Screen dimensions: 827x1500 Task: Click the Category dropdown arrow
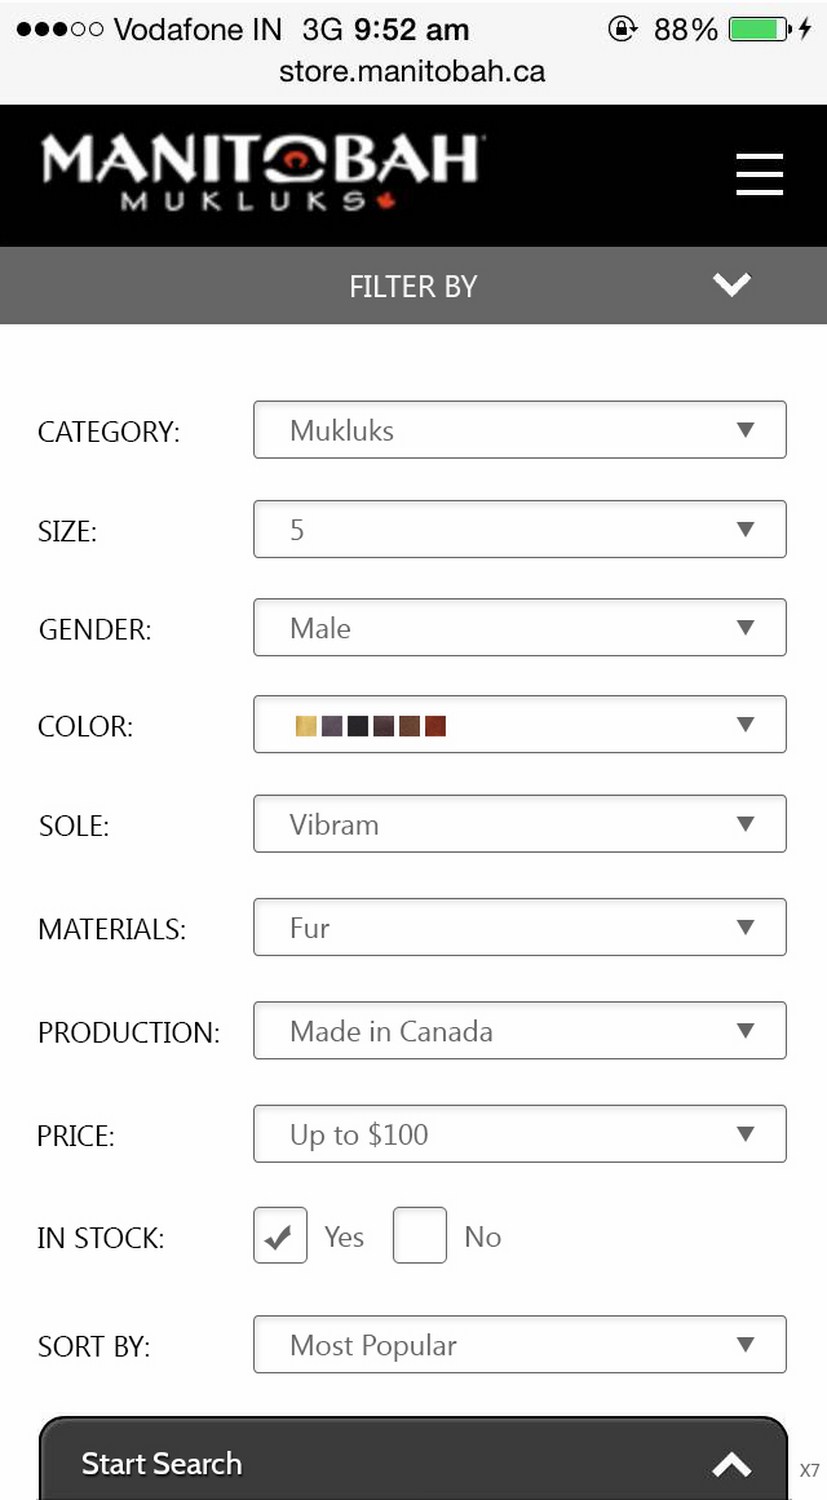click(x=745, y=430)
